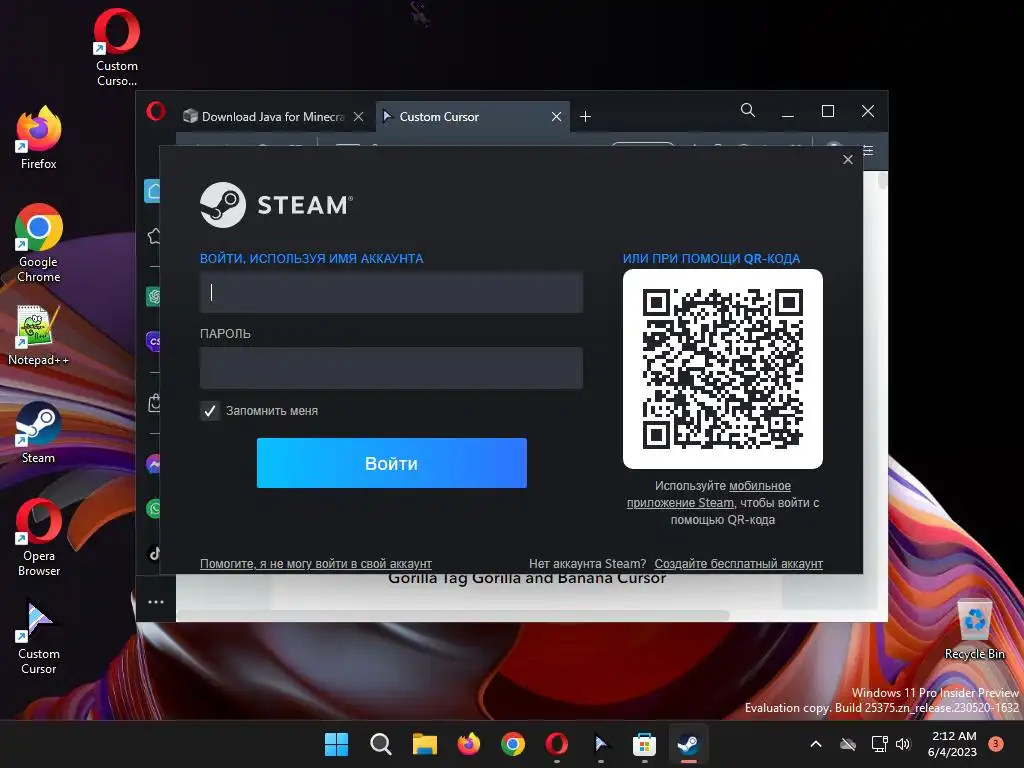The image size is (1024, 768).
Task: Open Custom Cursor app on the taskbar
Action: click(x=600, y=744)
